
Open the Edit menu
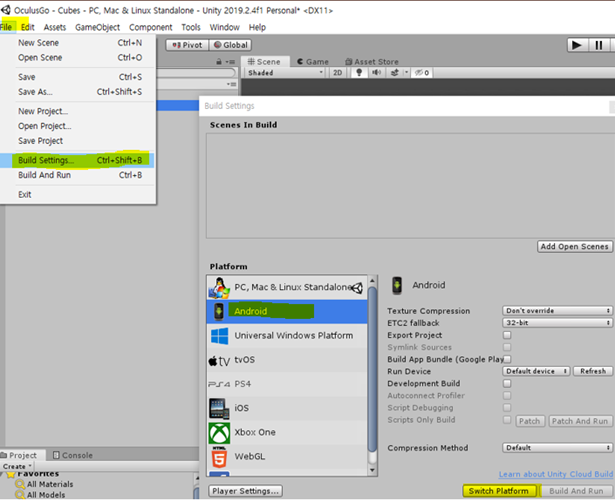(x=27, y=27)
